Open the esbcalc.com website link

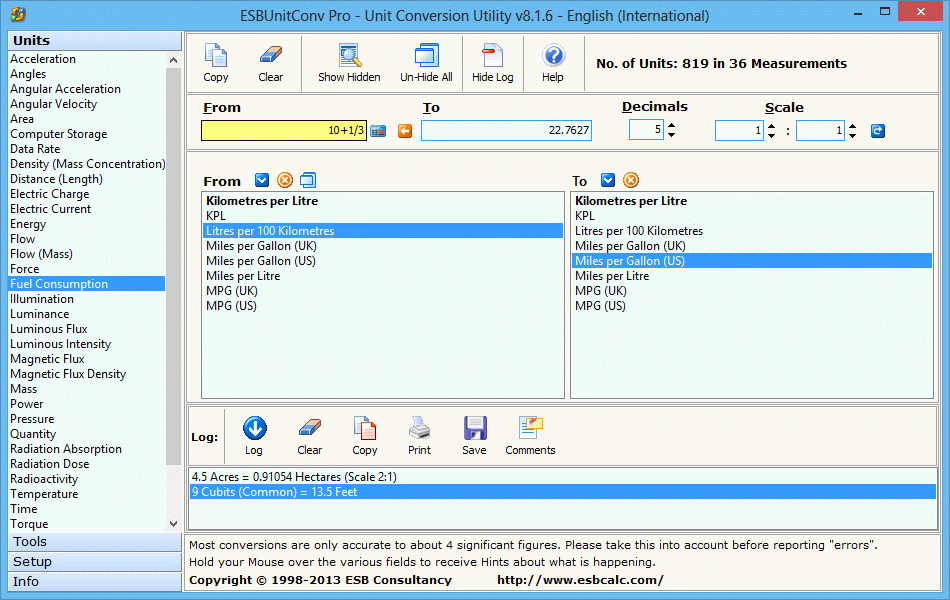coord(580,580)
